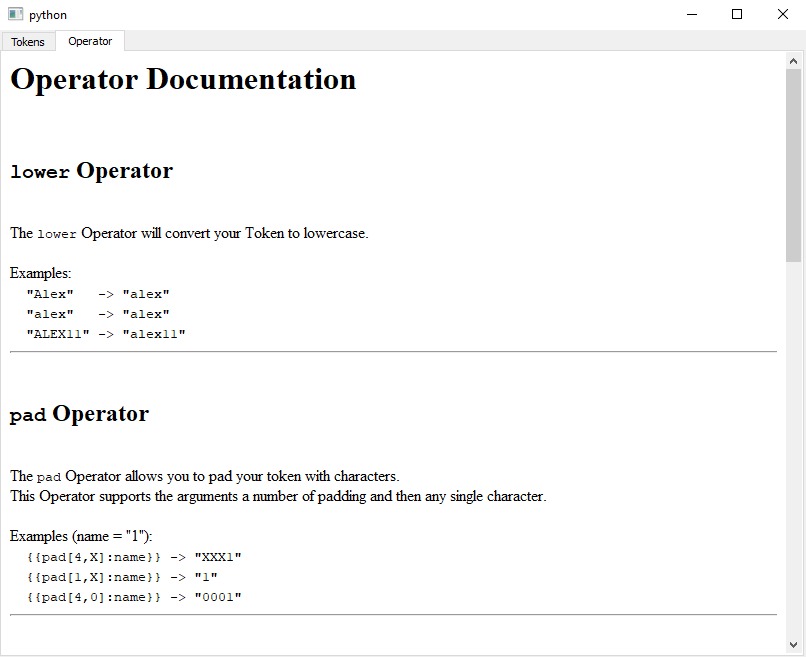Click the Operator Documentation heading
806x657 pixels.
click(x=183, y=80)
